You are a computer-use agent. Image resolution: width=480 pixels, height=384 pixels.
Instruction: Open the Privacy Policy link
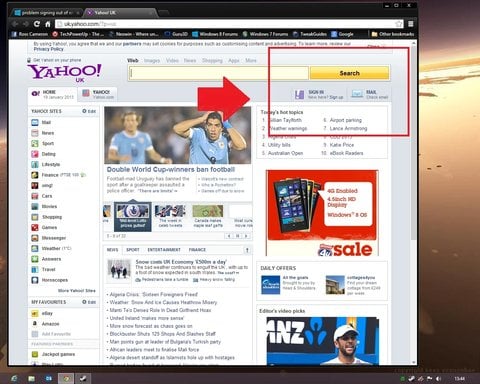click(48, 49)
